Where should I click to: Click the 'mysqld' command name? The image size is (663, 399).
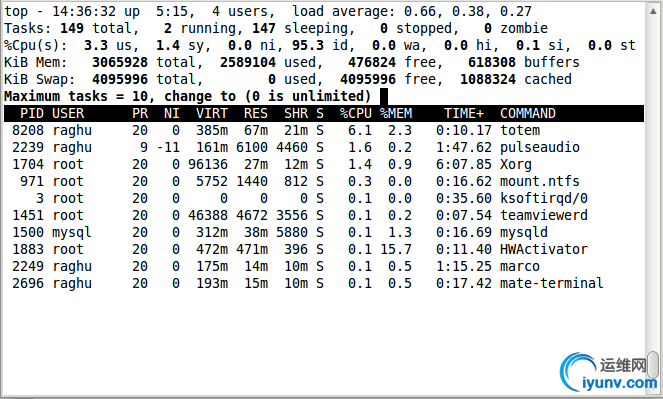point(523,232)
